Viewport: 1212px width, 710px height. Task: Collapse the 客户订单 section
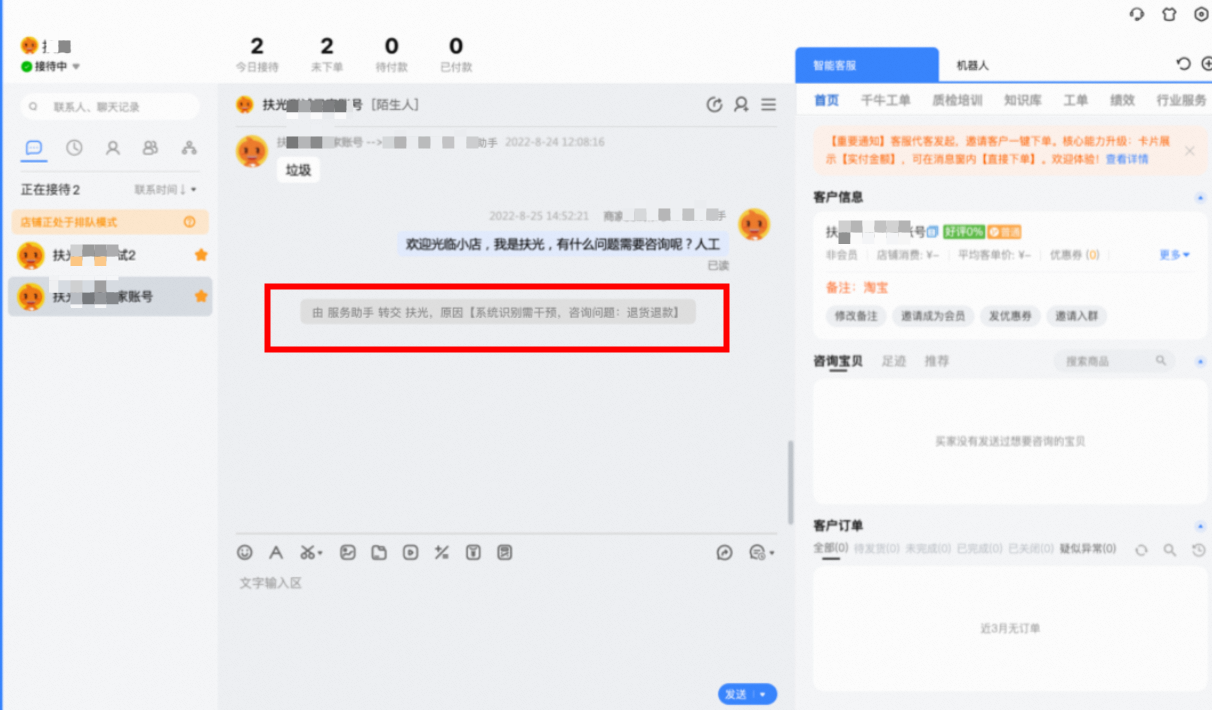point(1200,526)
